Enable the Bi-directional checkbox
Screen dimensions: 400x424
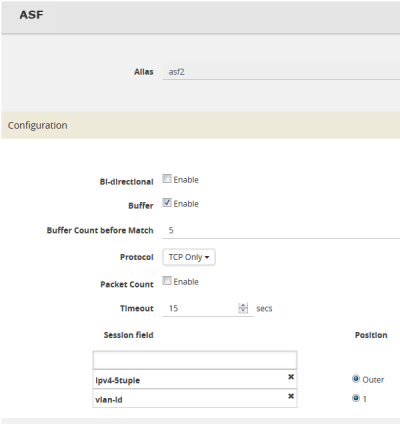(167, 179)
